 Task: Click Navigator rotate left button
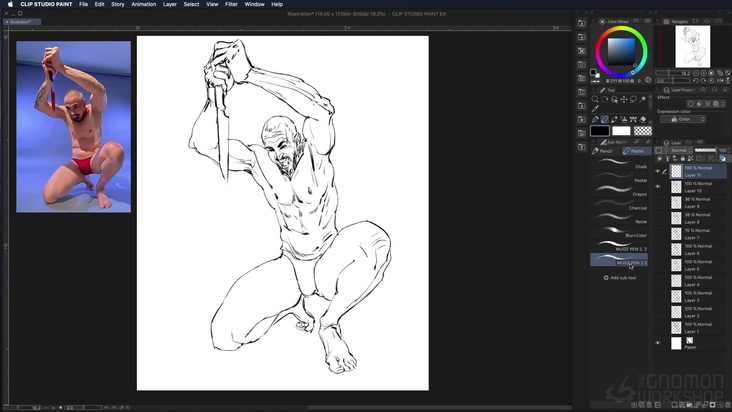pos(696,81)
